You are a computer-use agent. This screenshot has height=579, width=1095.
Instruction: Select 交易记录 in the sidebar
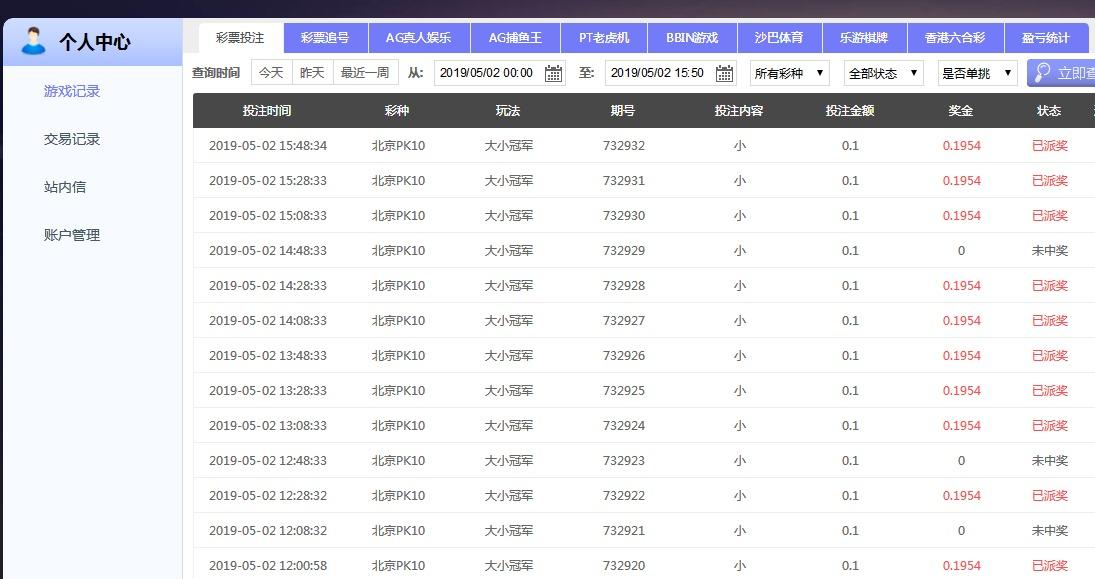click(72, 139)
